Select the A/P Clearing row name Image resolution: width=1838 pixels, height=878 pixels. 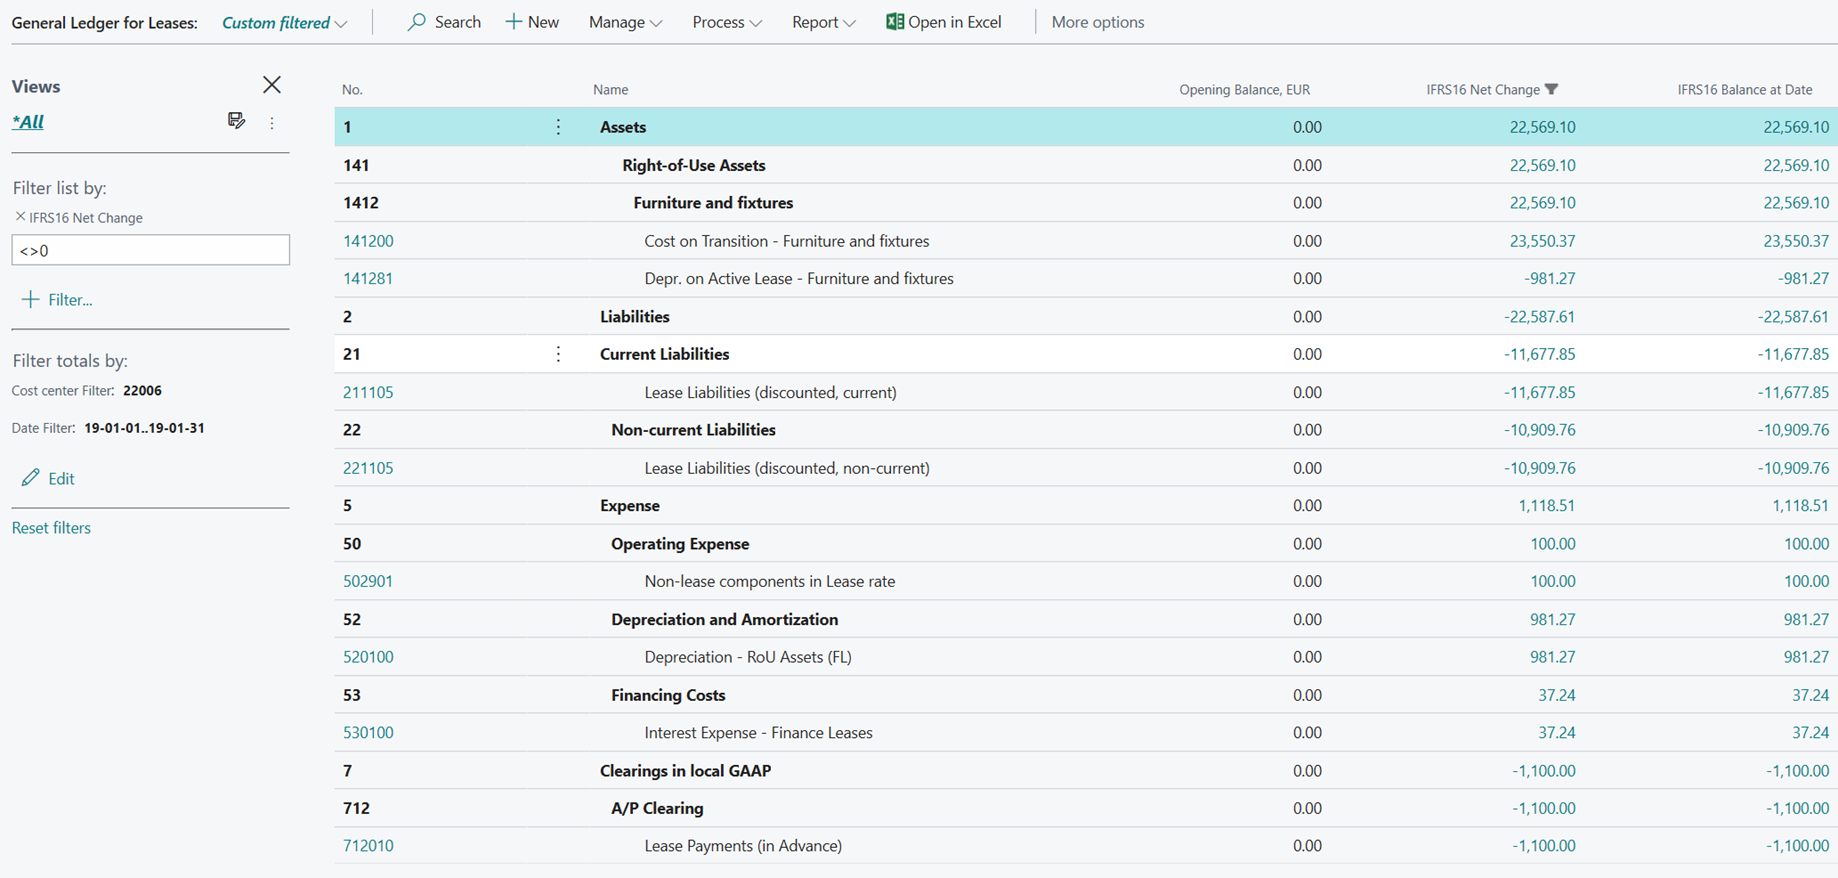pyautogui.click(x=657, y=808)
